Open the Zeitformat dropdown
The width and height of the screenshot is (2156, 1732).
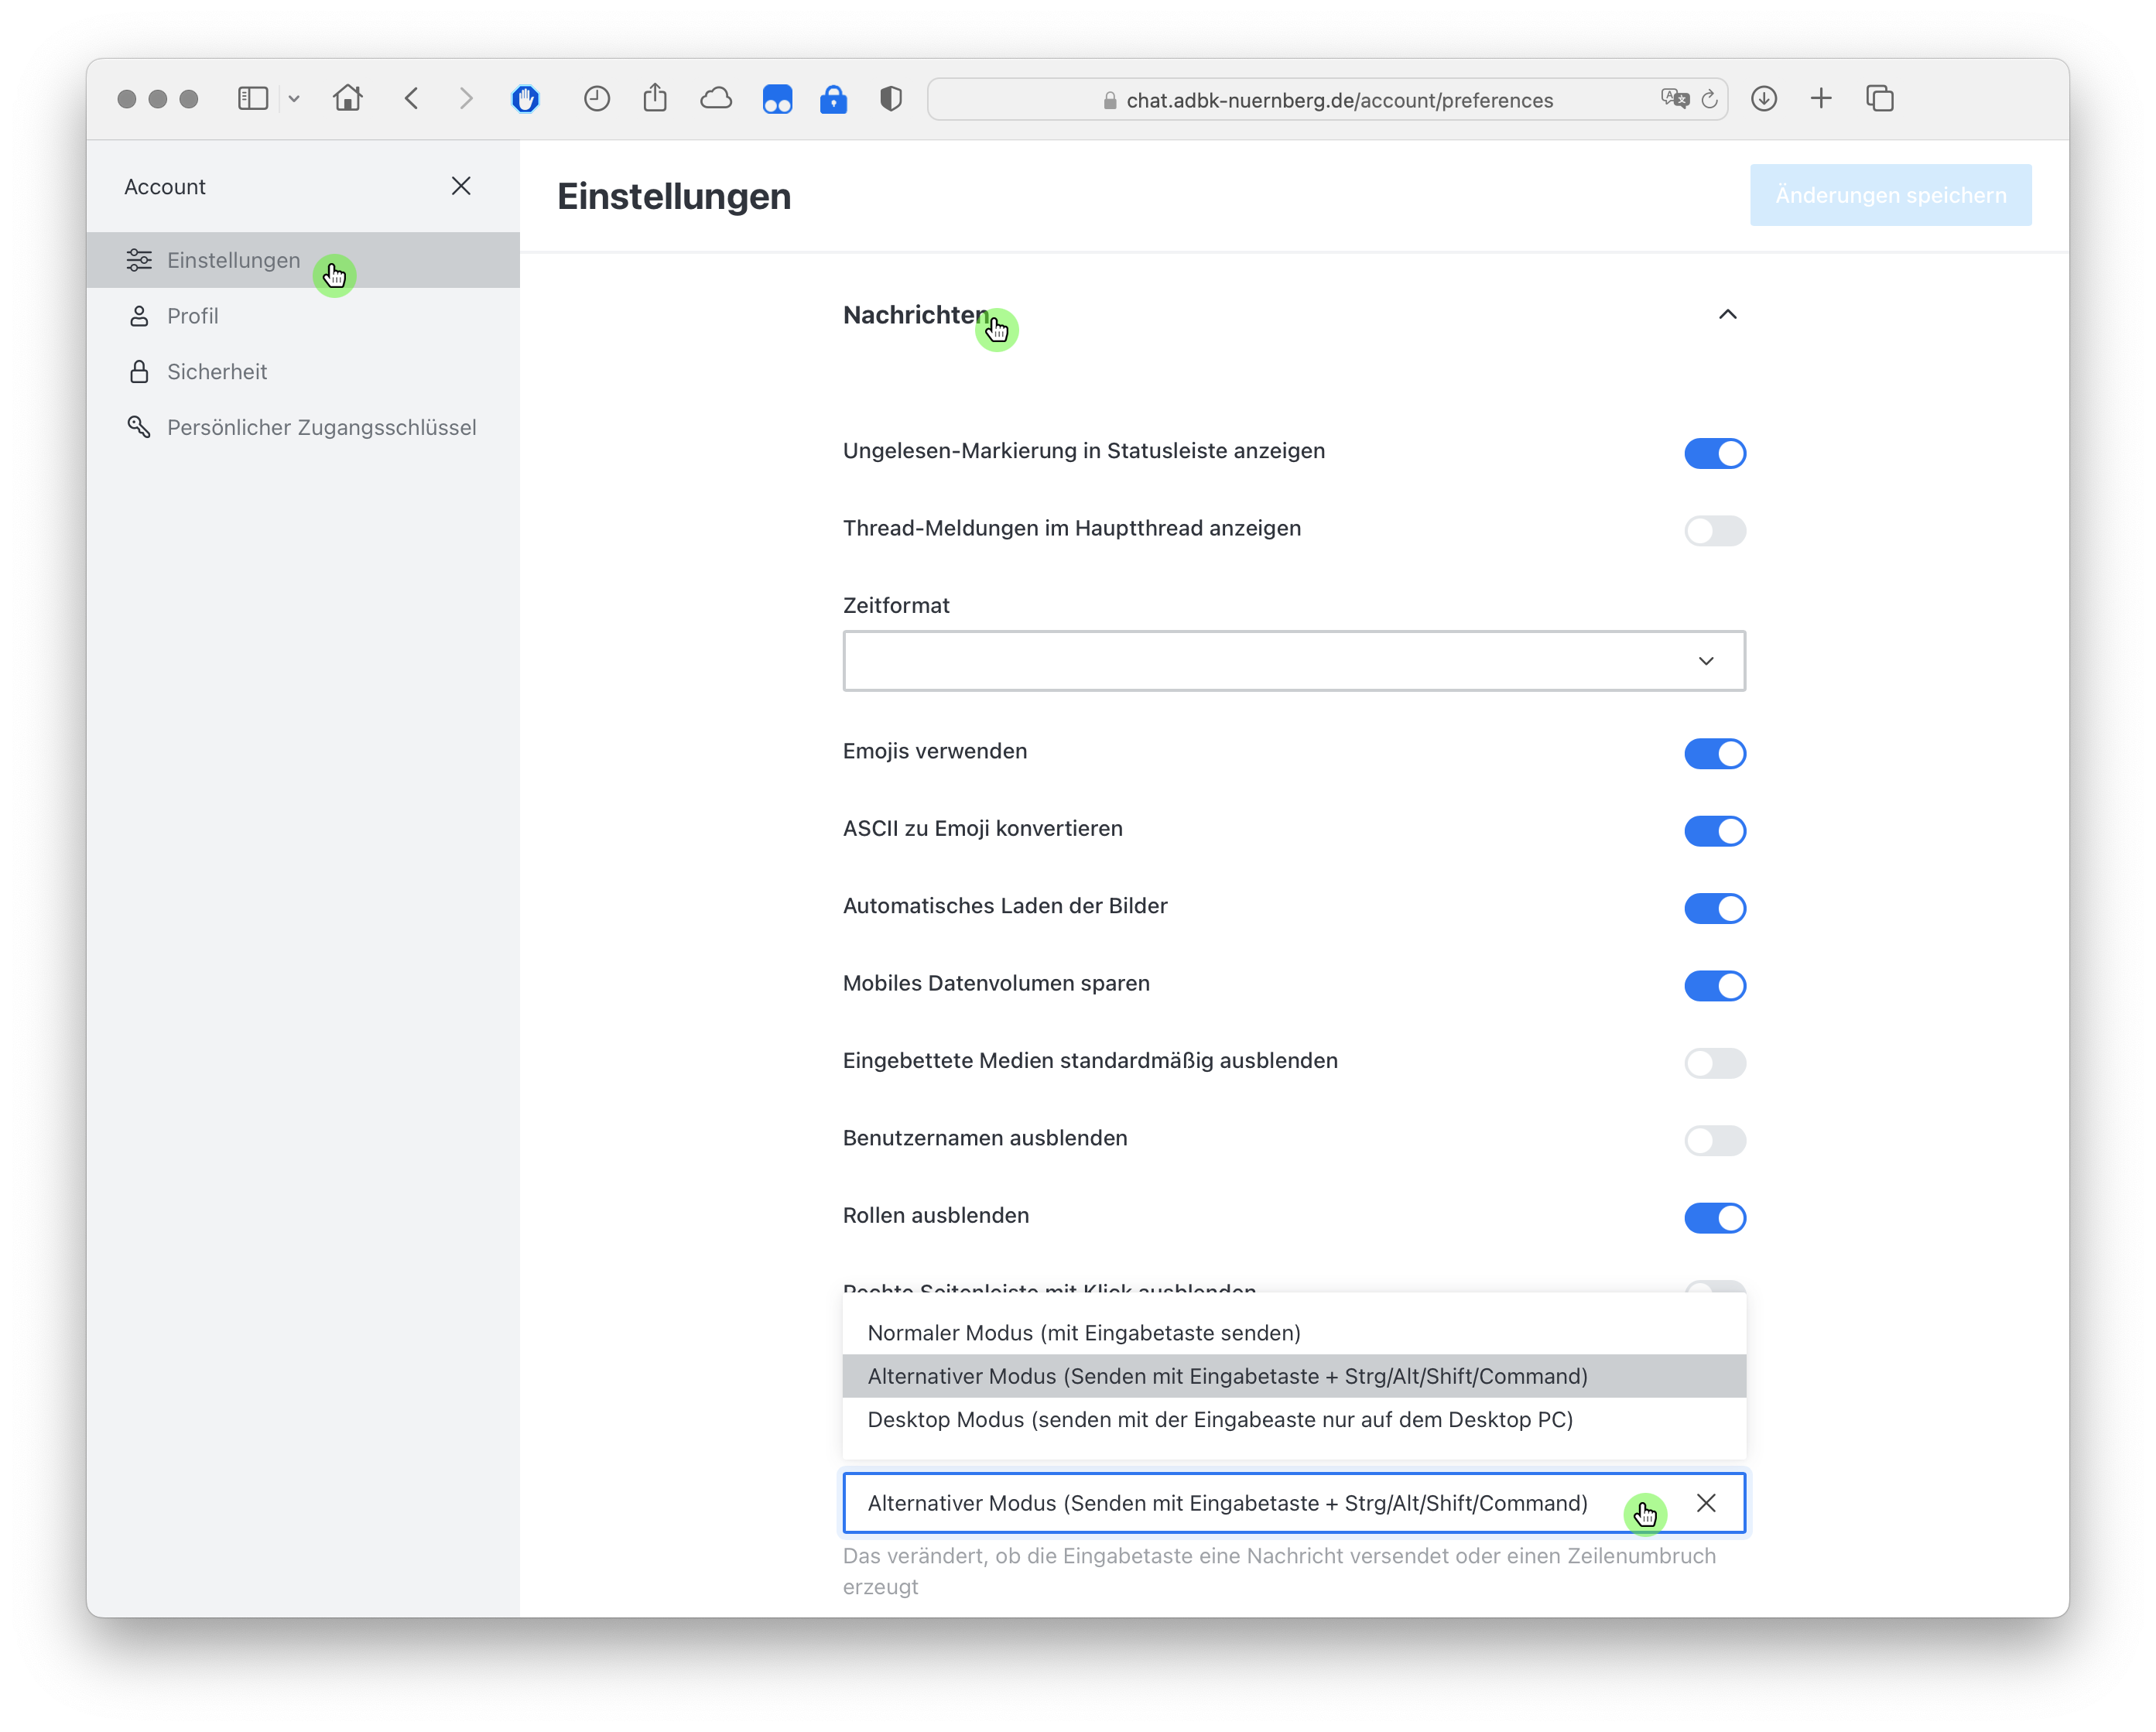(x=1294, y=660)
